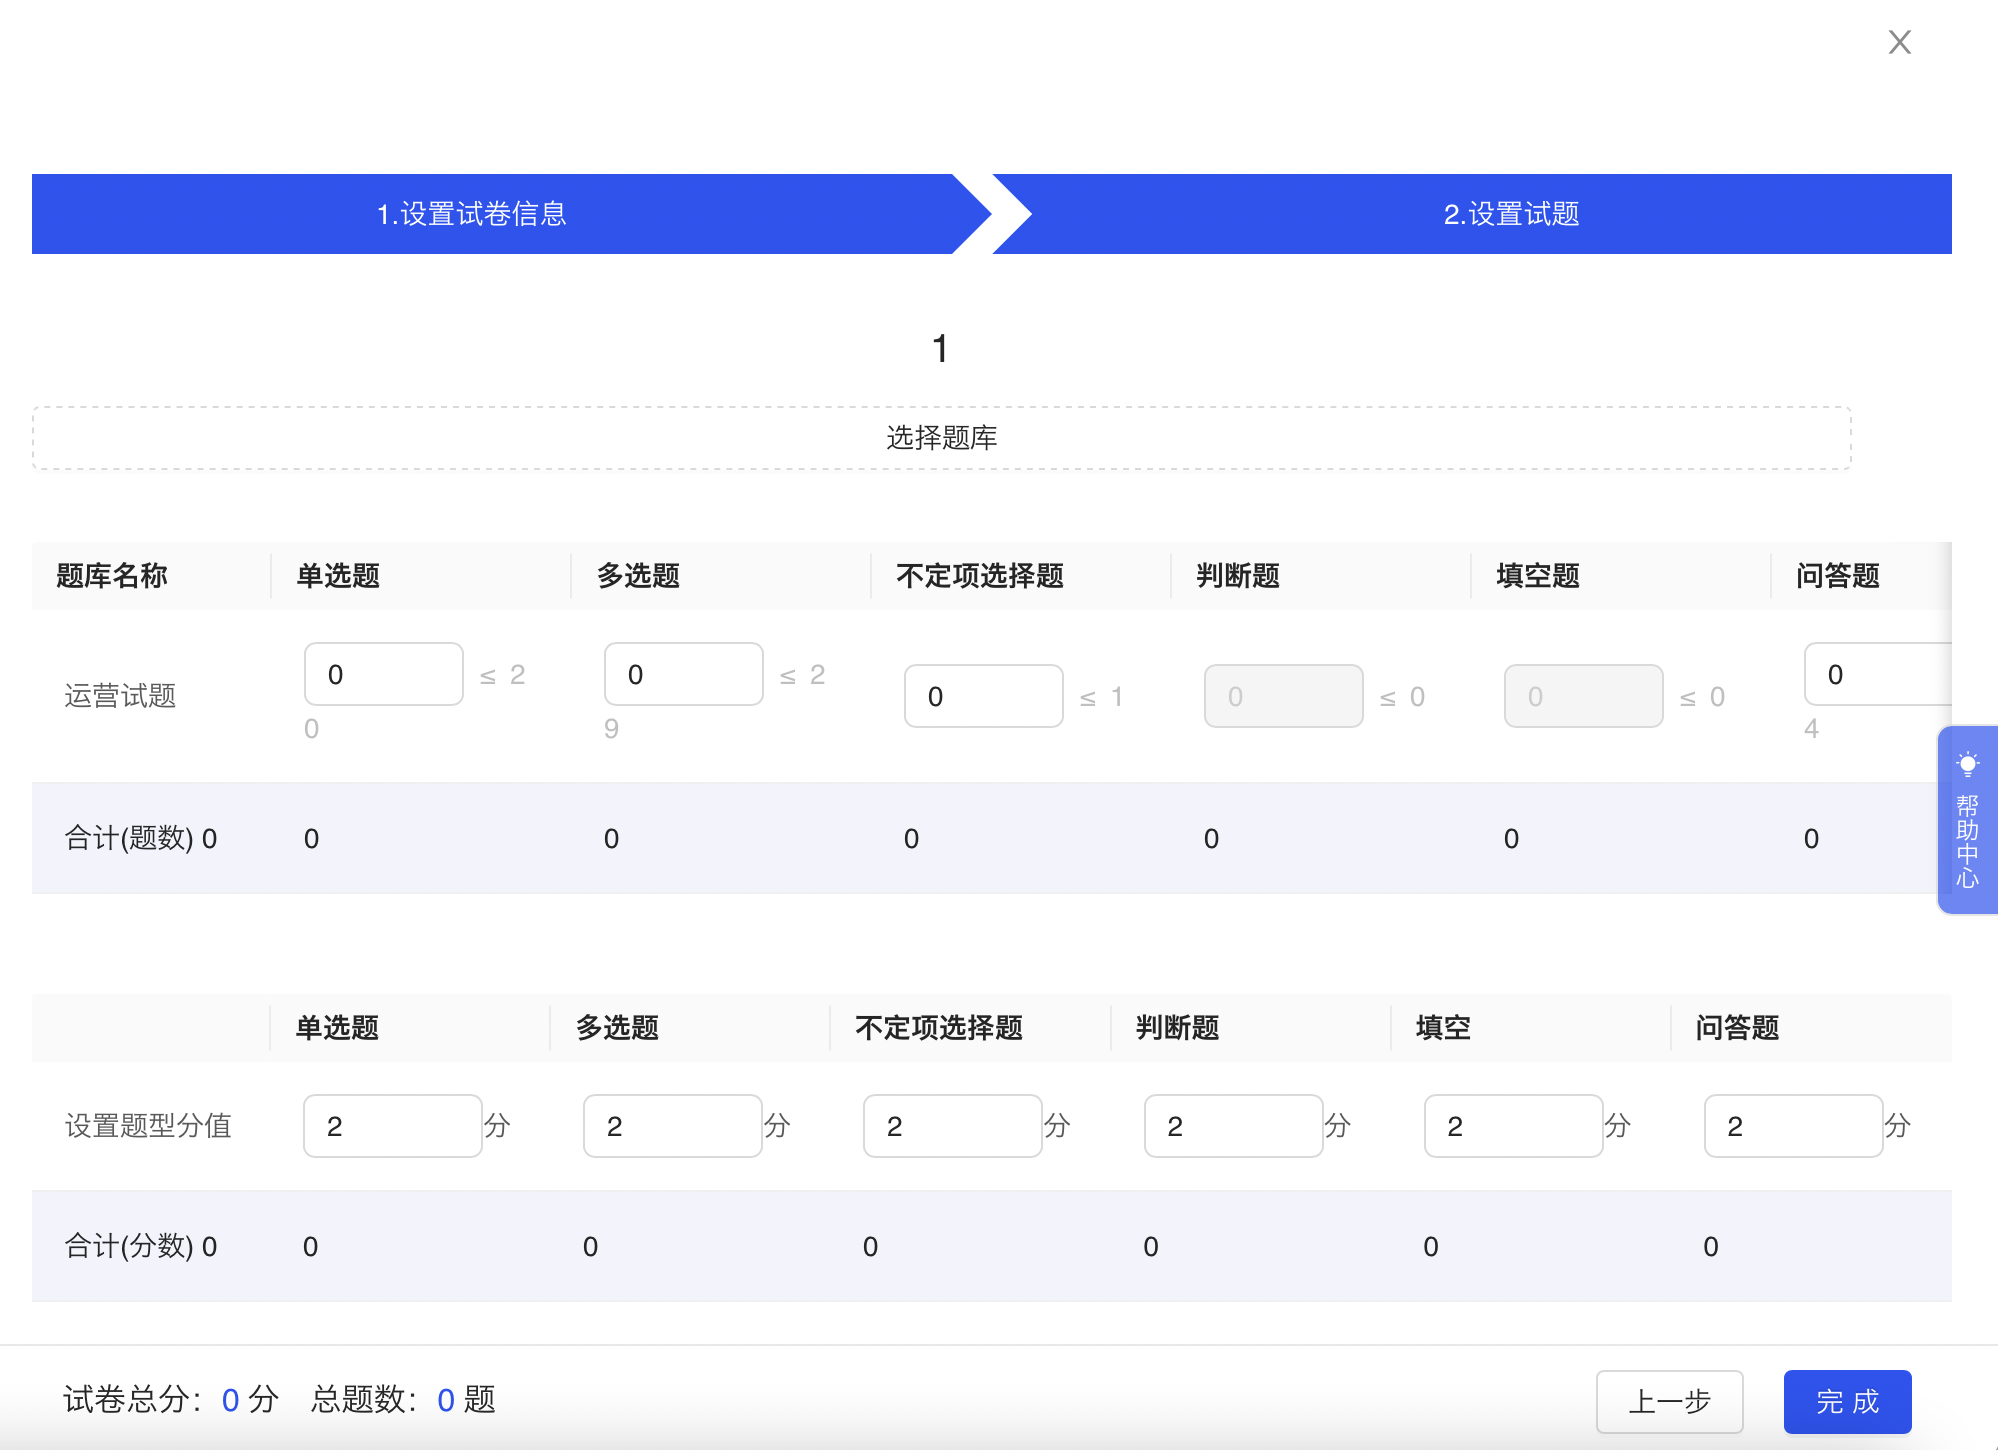Screen dimensions: 1998x1450
Task: Click the 上一步 button
Action: [1669, 1401]
